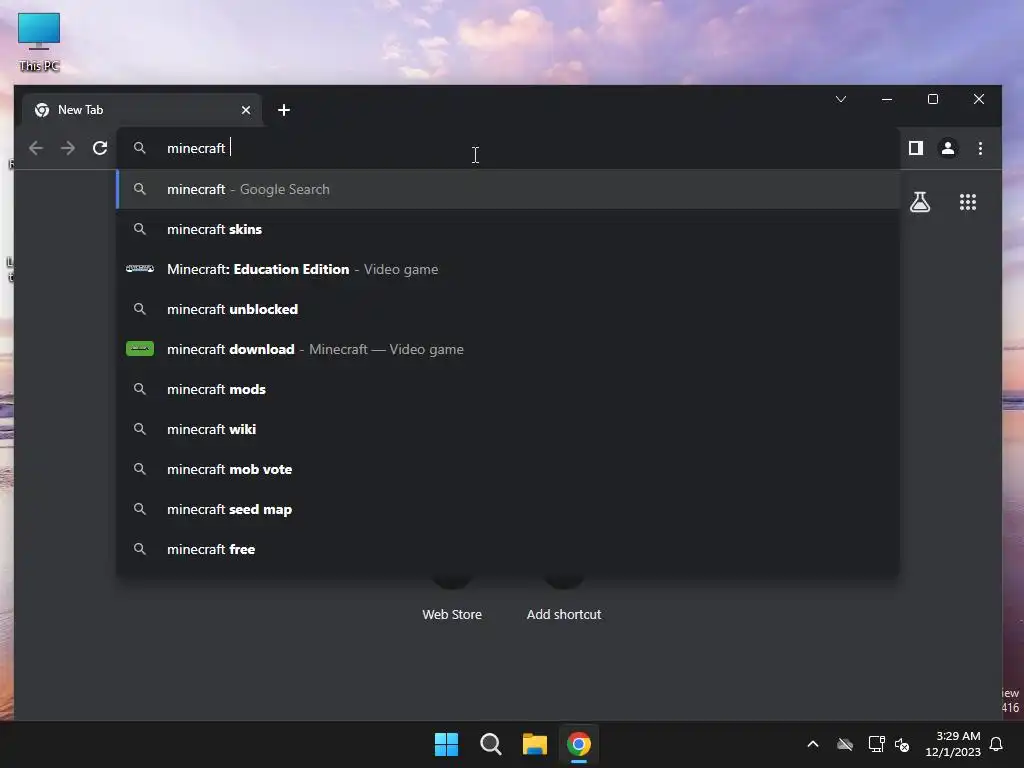1024x768 pixels.
Task: Click the browser back arrow
Action: click(36, 148)
